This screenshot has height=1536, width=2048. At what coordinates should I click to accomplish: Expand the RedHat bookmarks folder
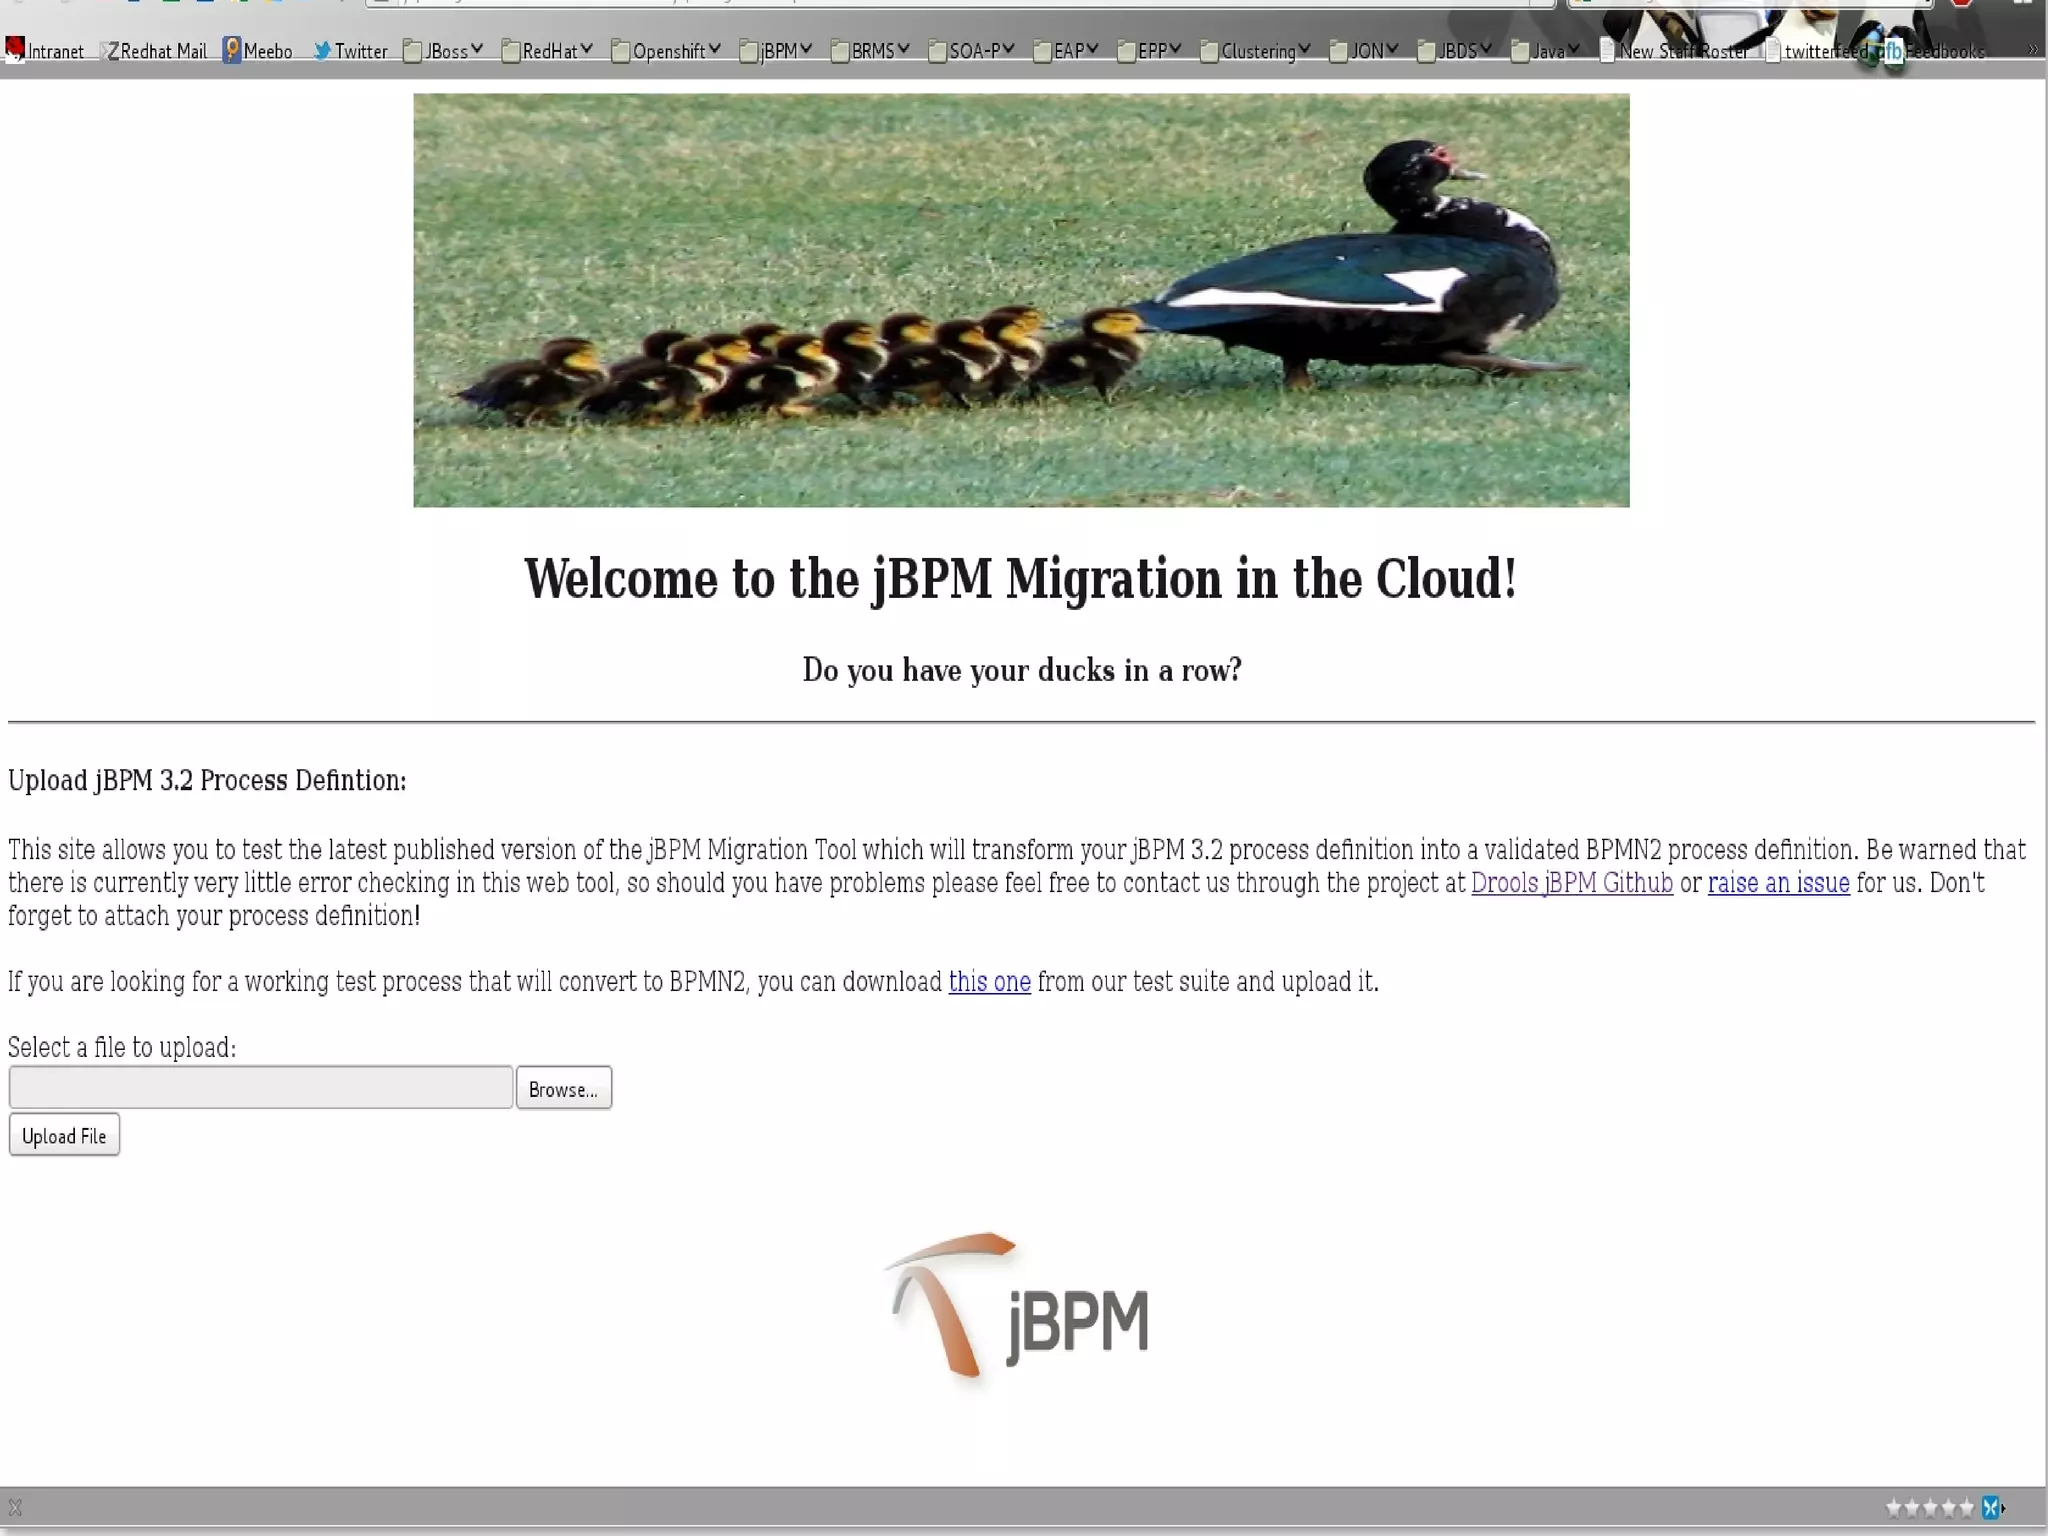click(548, 51)
